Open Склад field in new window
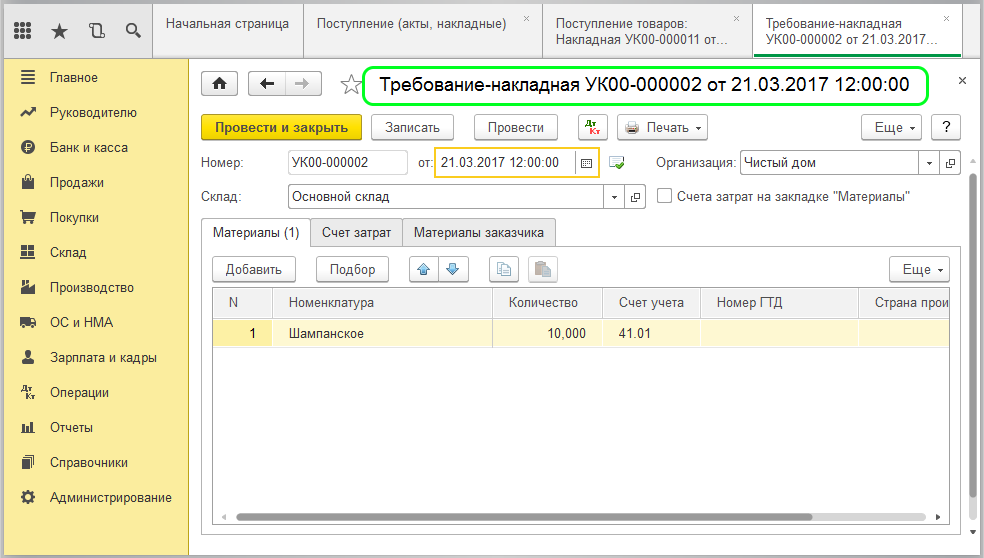Viewport: 984px width, 558px height. [635, 197]
